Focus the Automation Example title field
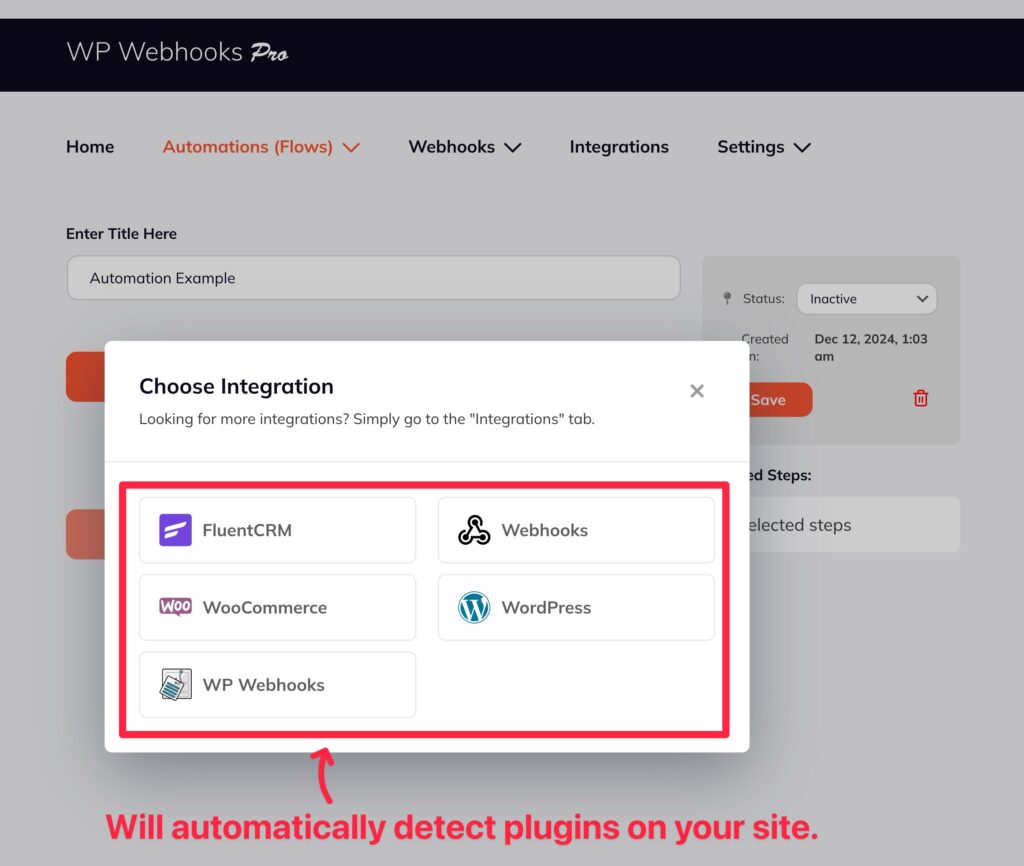The height and width of the screenshot is (866, 1024). click(374, 278)
